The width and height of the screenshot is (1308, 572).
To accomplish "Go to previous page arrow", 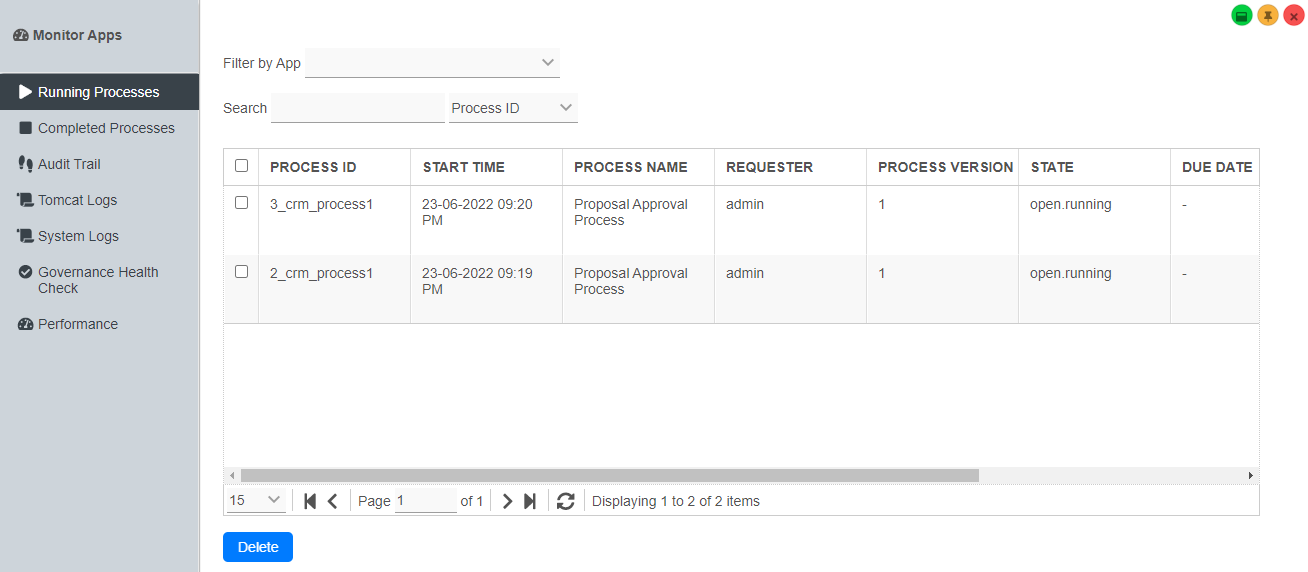I will pyautogui.click(x=333, y=501).
